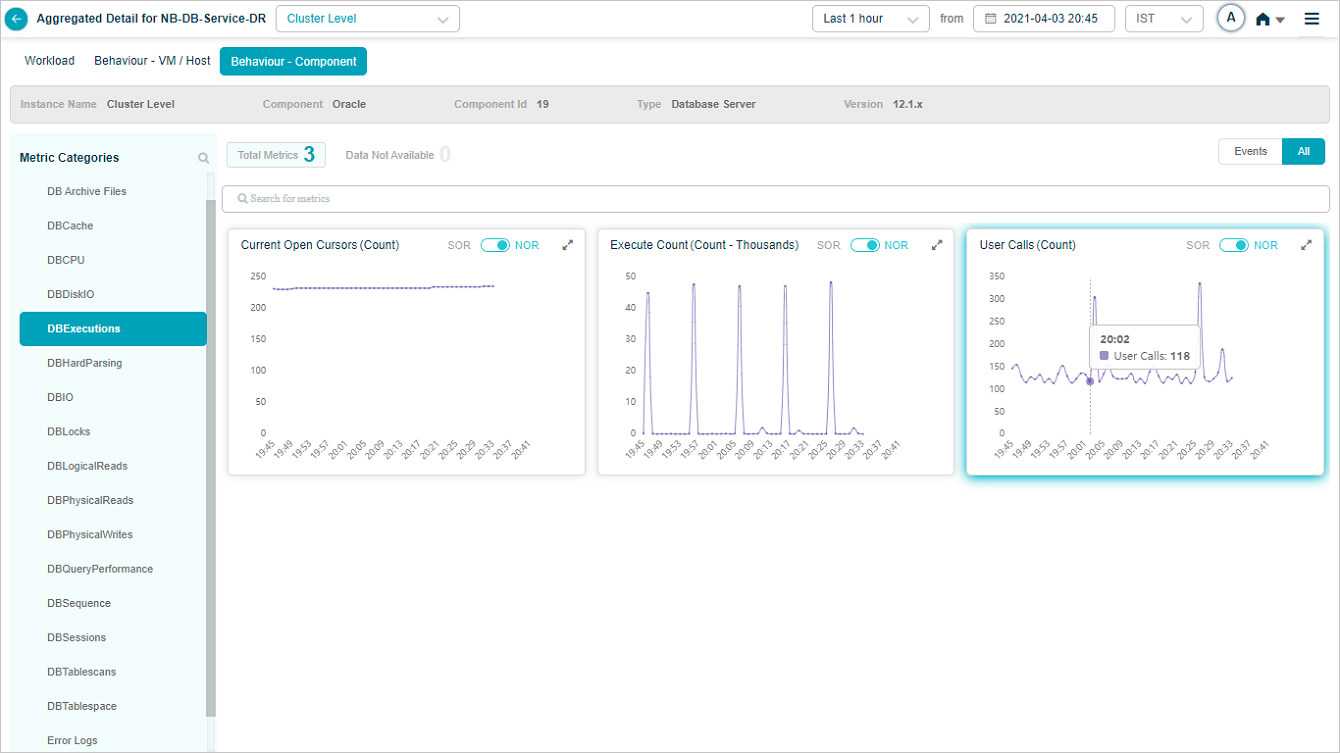
Task: Click the user avatar A icon
Action: click(x=1231, y=18)
